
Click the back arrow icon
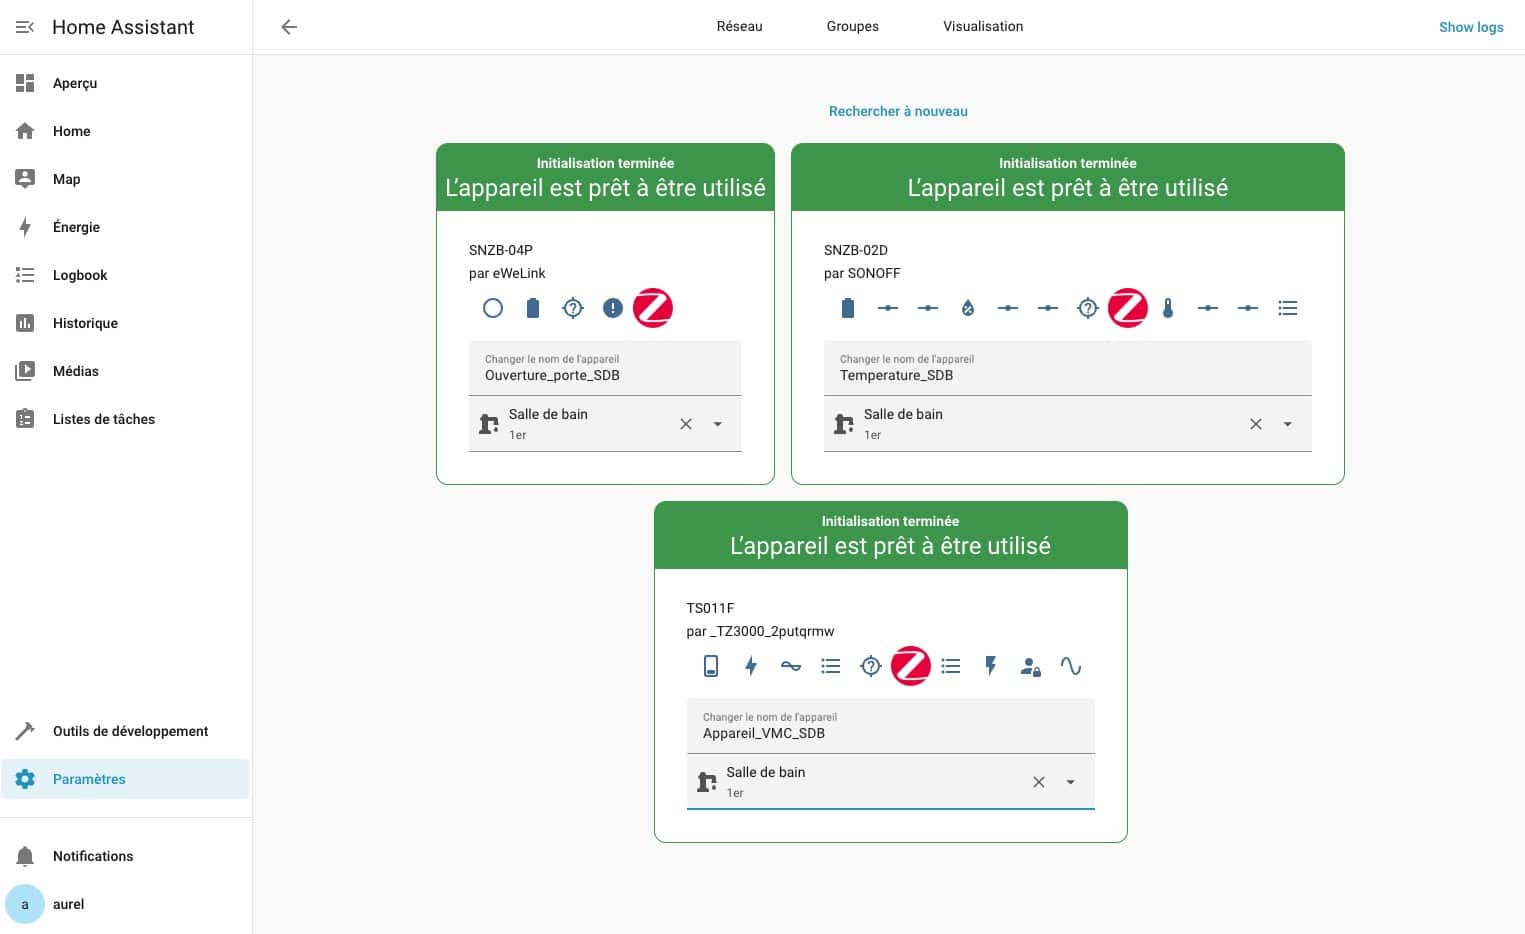289,27
